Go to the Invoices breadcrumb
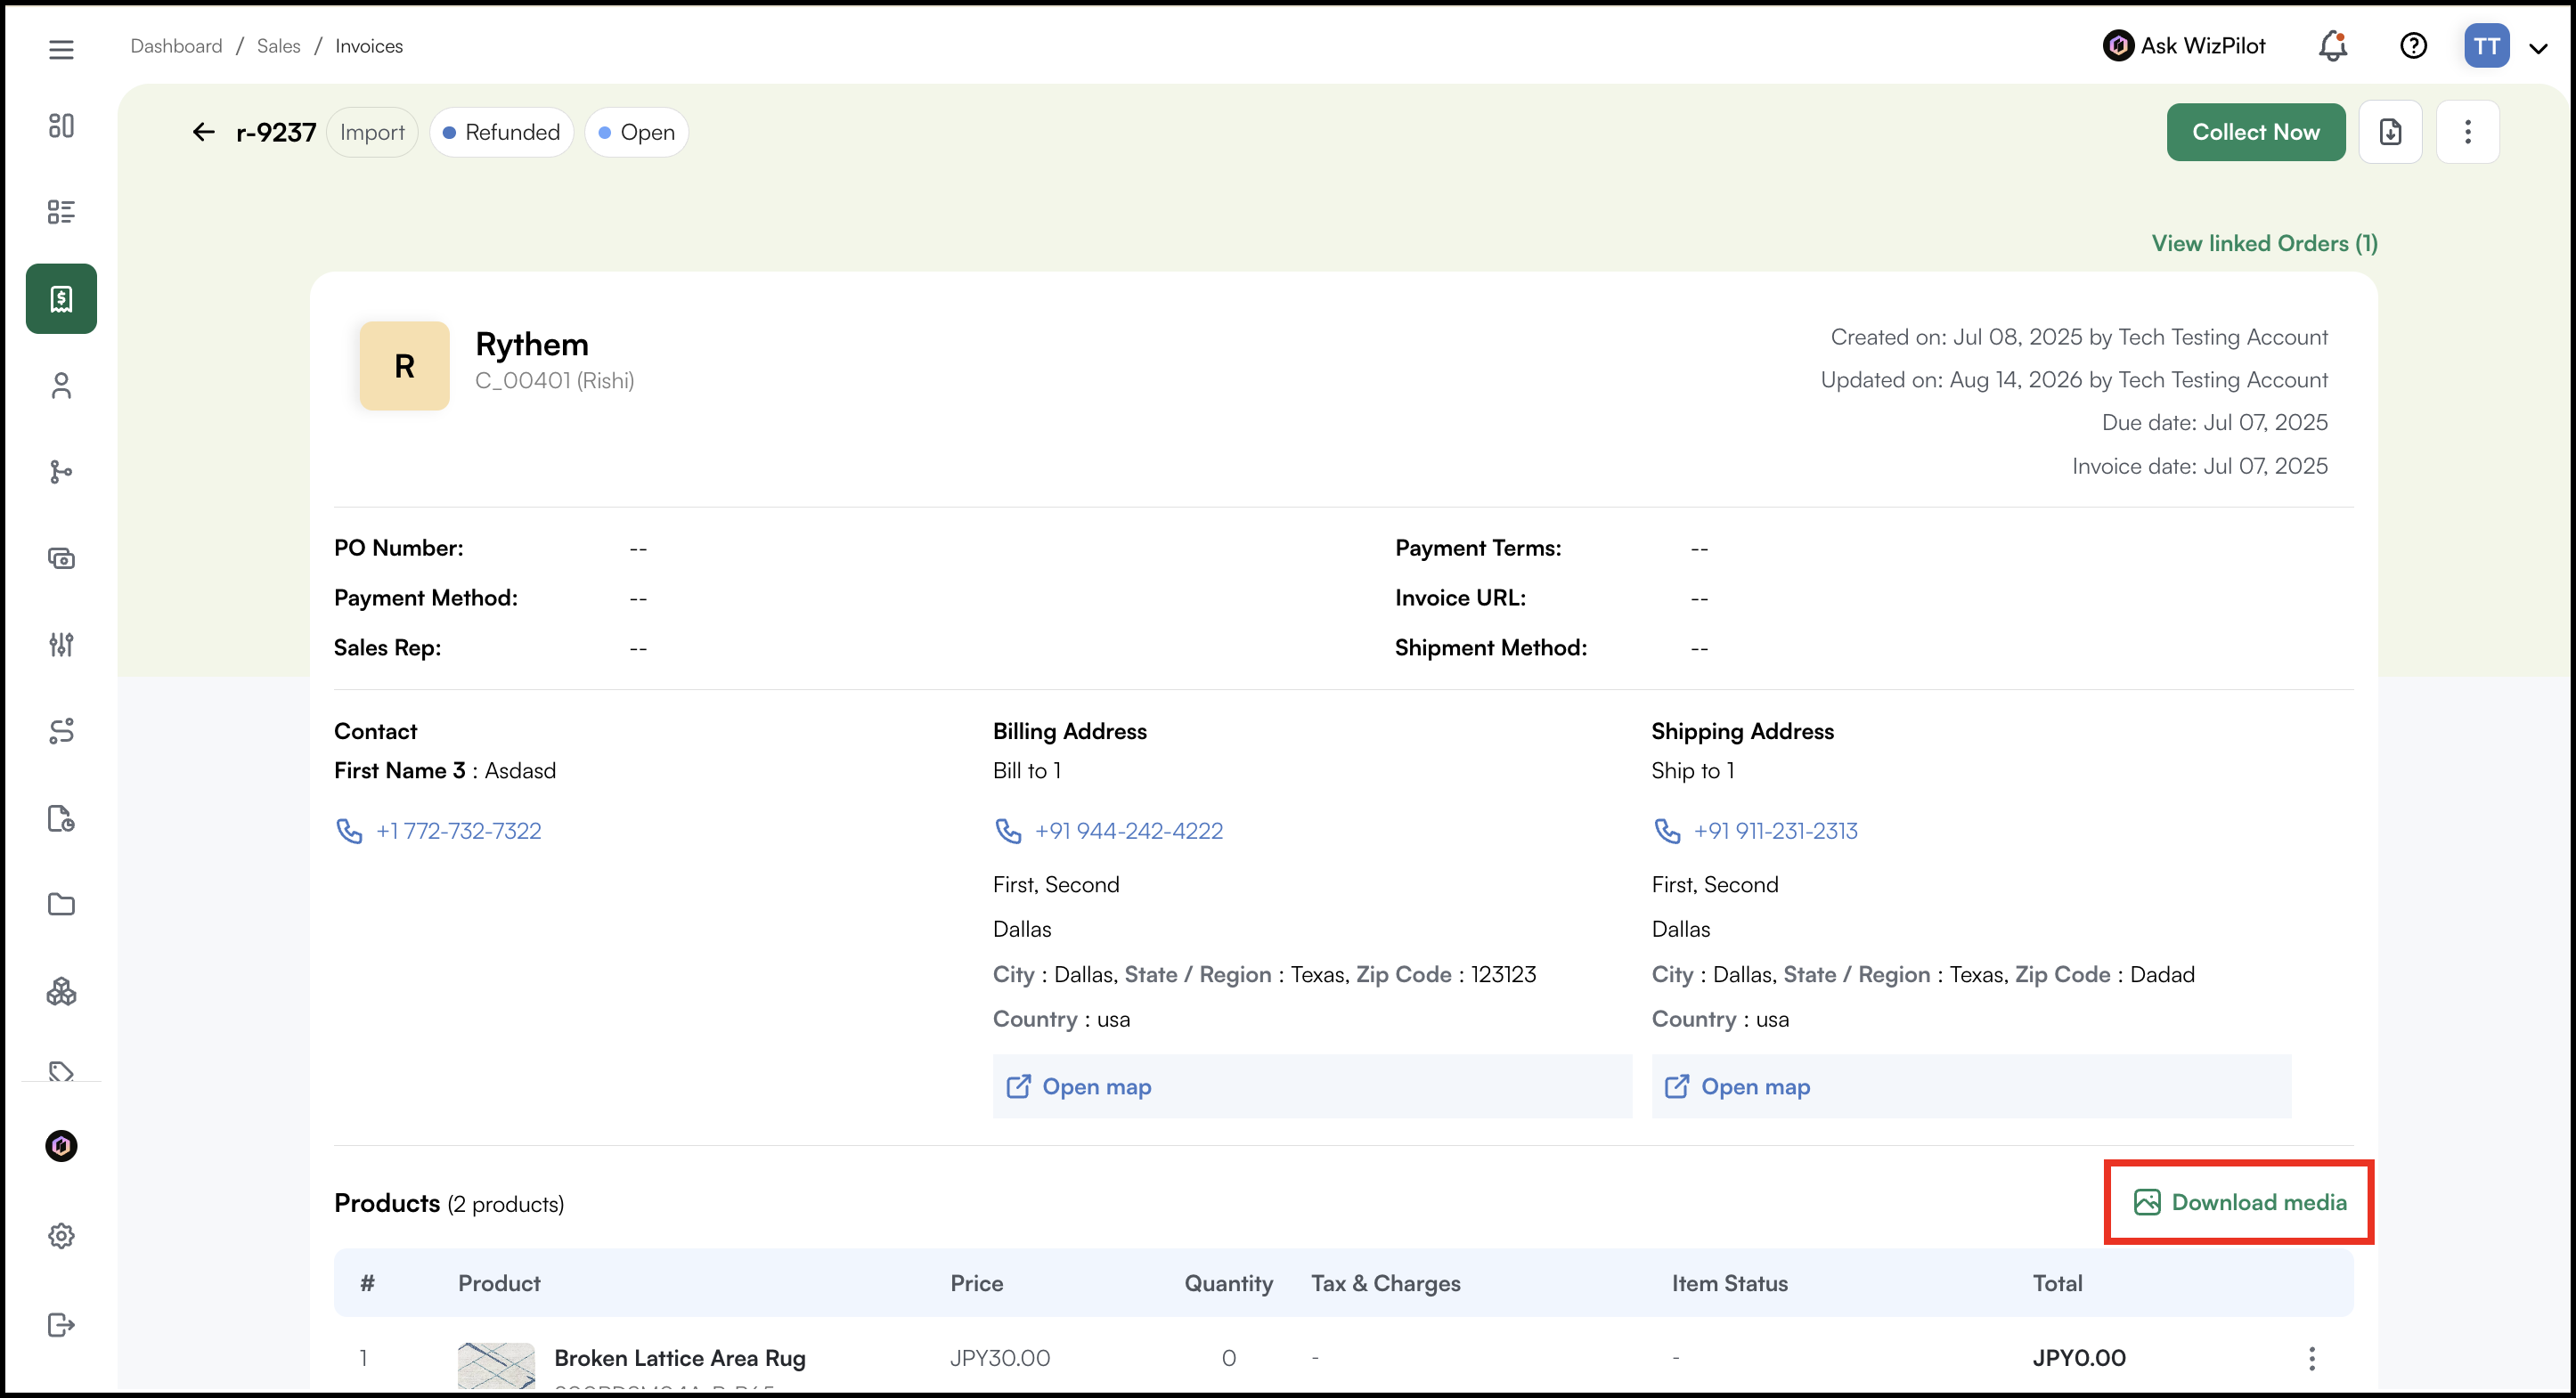This screenshot has height=1398, width=2576. [369, 46]
